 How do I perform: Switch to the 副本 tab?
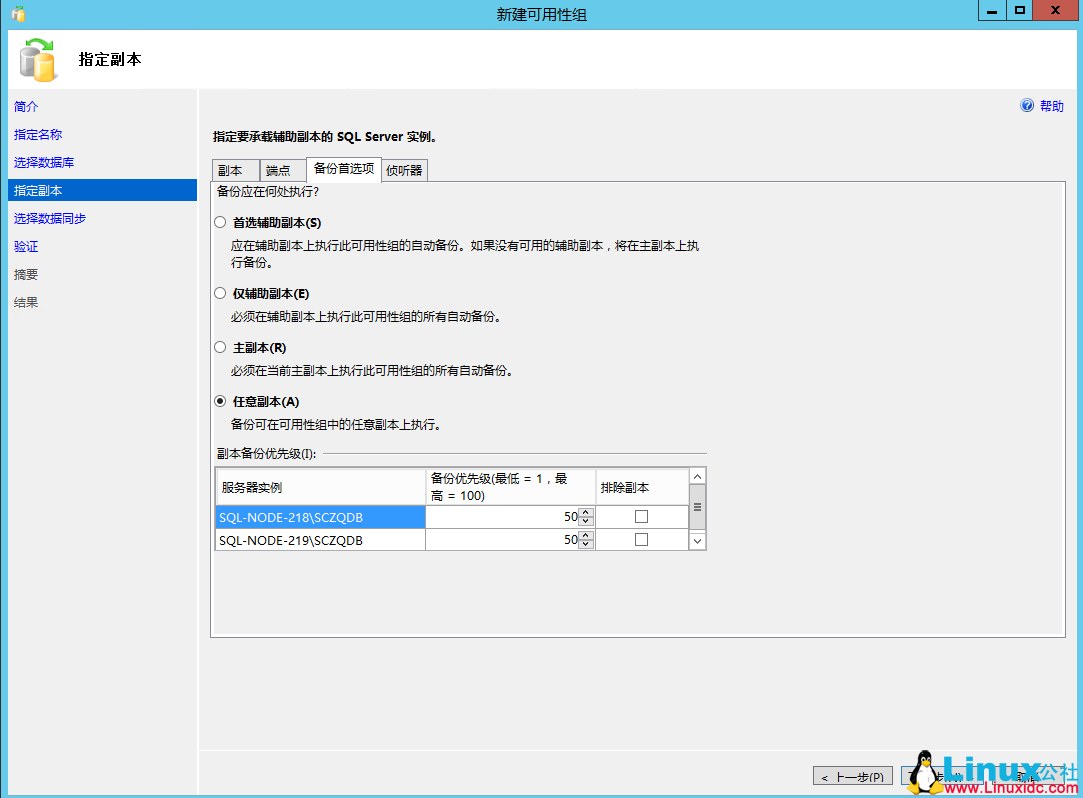[234, 170]
